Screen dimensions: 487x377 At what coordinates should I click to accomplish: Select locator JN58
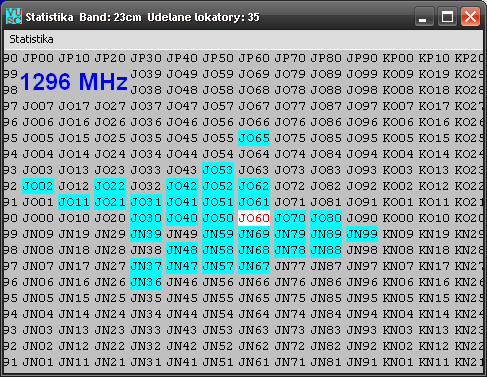tap(218, 250)
